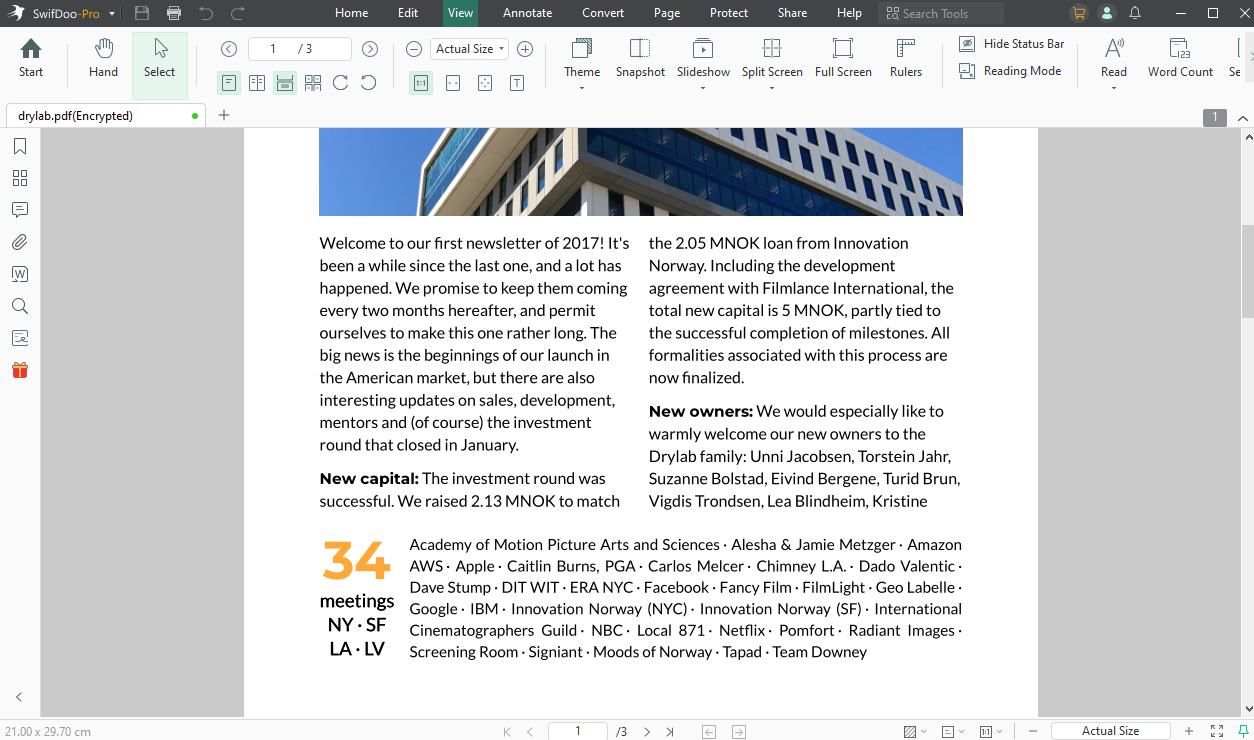1254x740 pixels.
Task: Toggle the fit visible text button
Action: 517,83
